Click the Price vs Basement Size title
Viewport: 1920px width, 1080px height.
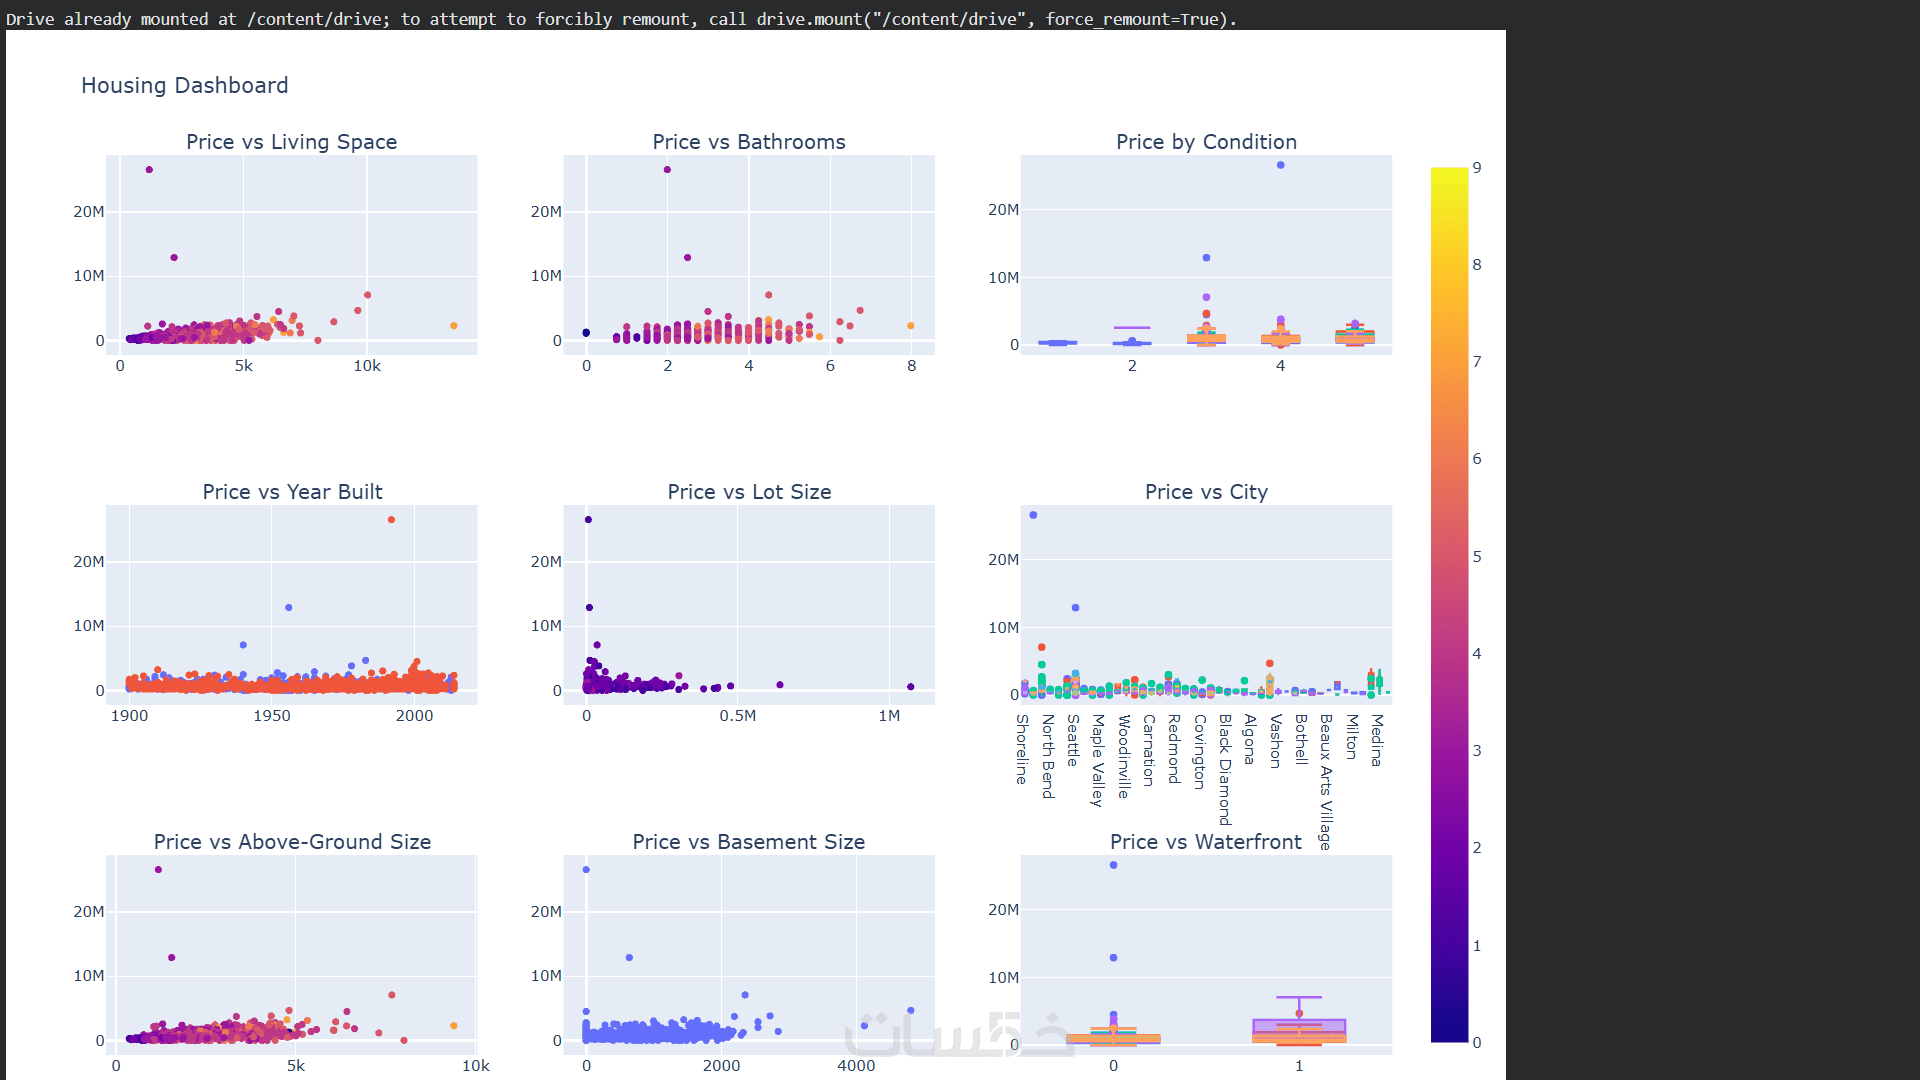[748, 842]
